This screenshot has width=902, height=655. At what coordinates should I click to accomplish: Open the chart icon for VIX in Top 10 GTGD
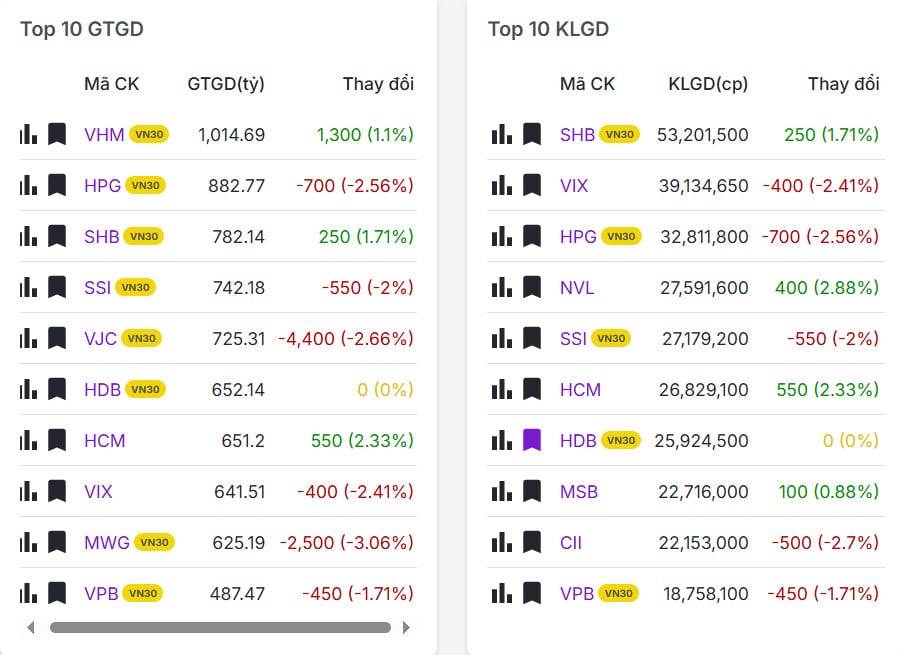[27, 492]
